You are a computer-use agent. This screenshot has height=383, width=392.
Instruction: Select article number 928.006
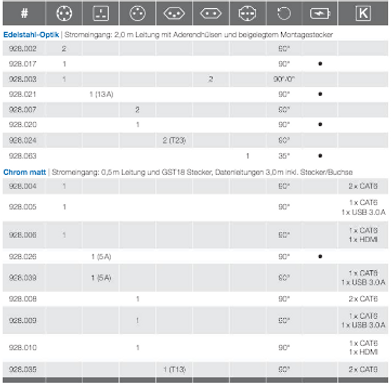coord(23,235)
